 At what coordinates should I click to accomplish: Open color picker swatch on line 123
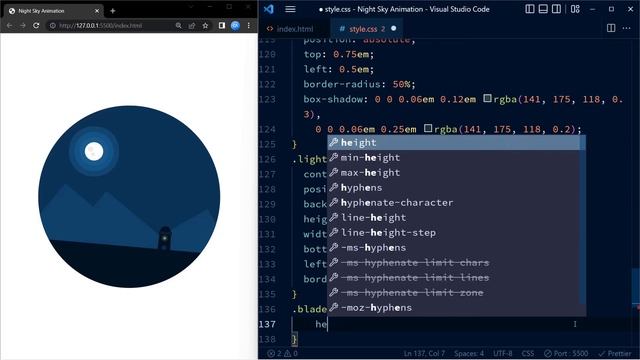click(487, 98)
